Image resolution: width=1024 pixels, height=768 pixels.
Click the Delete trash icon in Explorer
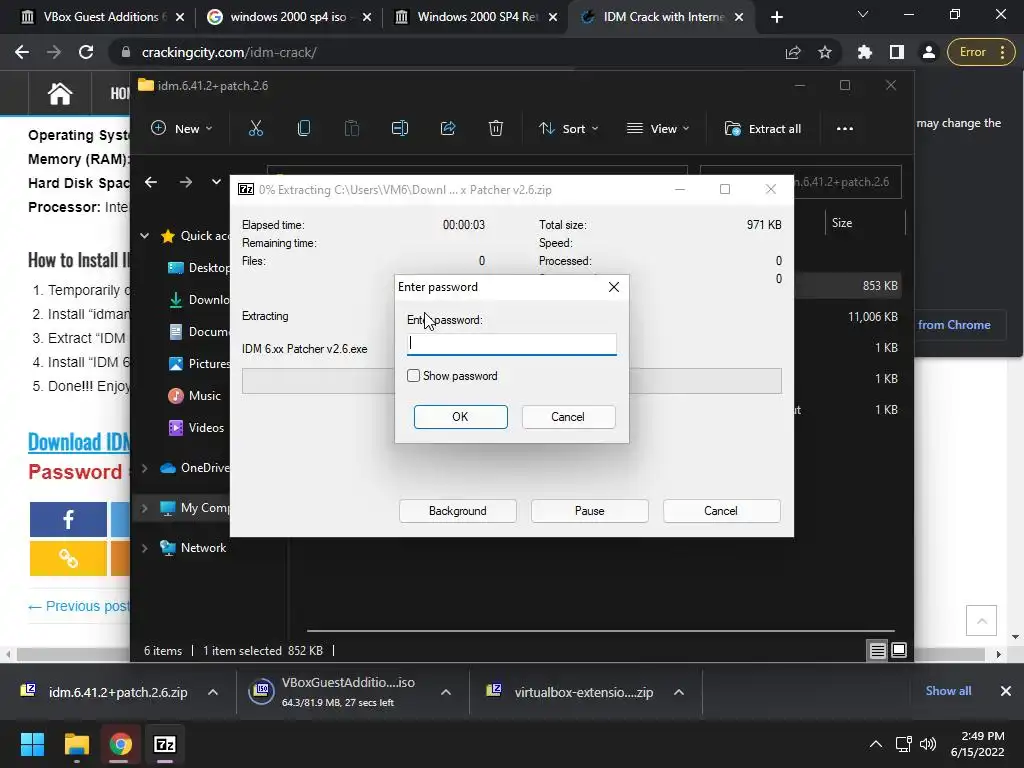click(x=496, y=129)
